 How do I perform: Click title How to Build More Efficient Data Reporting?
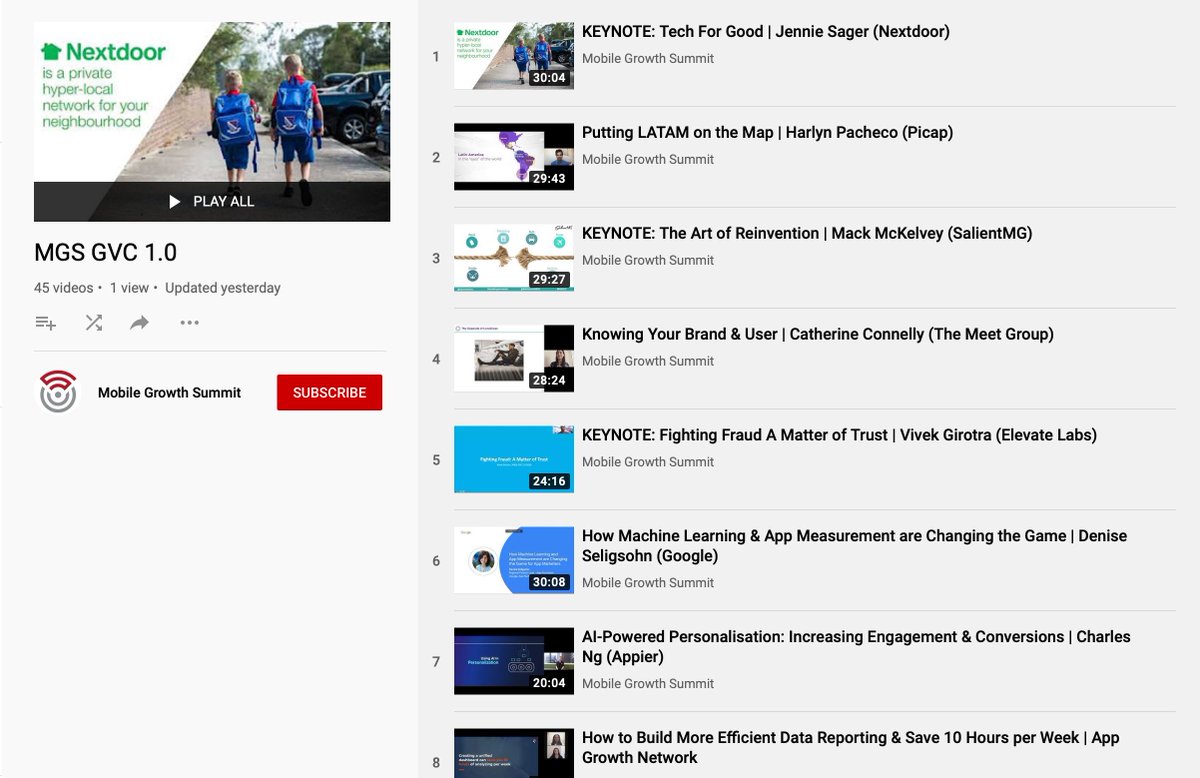tap(850, 748)
